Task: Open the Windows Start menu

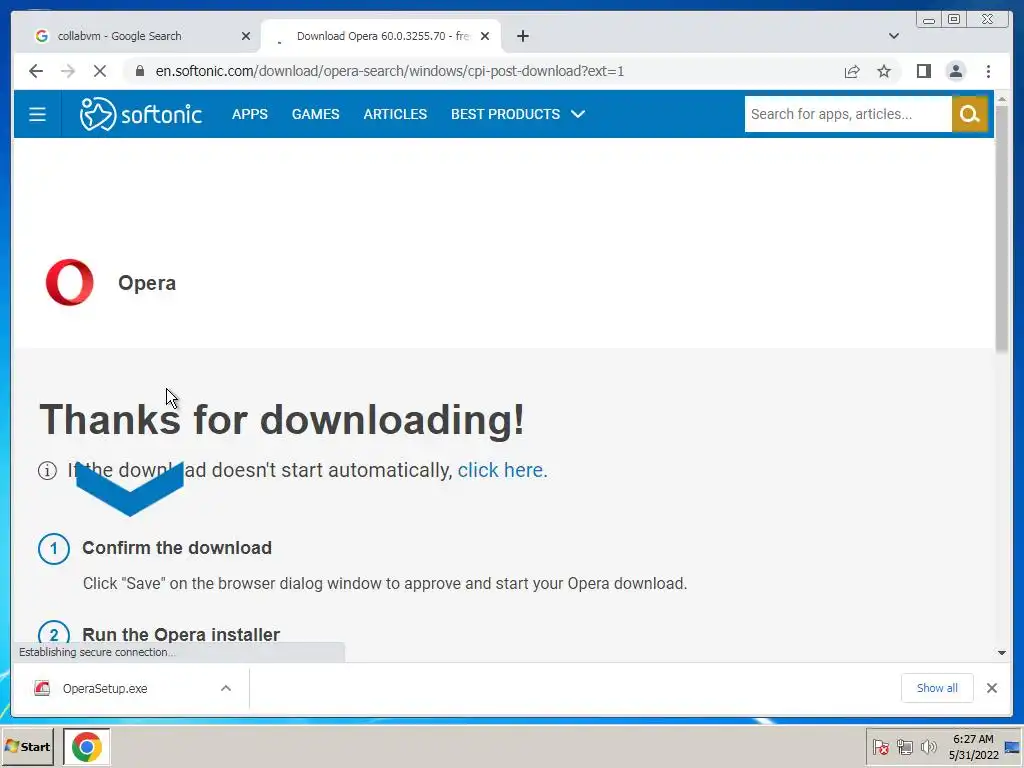Action: [x=27, y=746]
